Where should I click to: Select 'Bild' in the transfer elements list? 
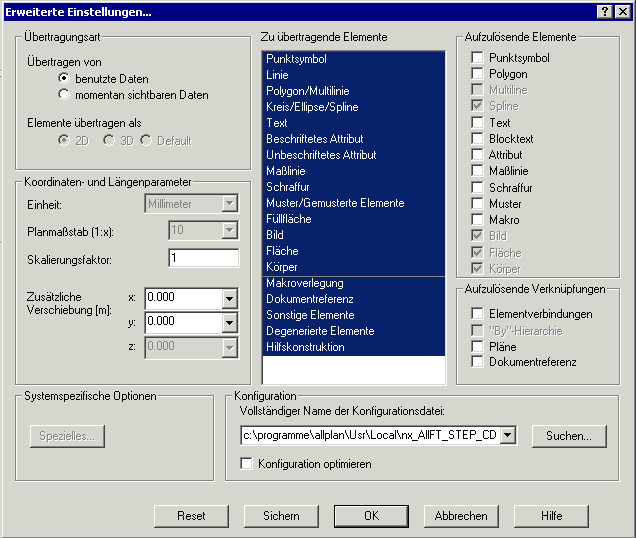click(354, 235)
